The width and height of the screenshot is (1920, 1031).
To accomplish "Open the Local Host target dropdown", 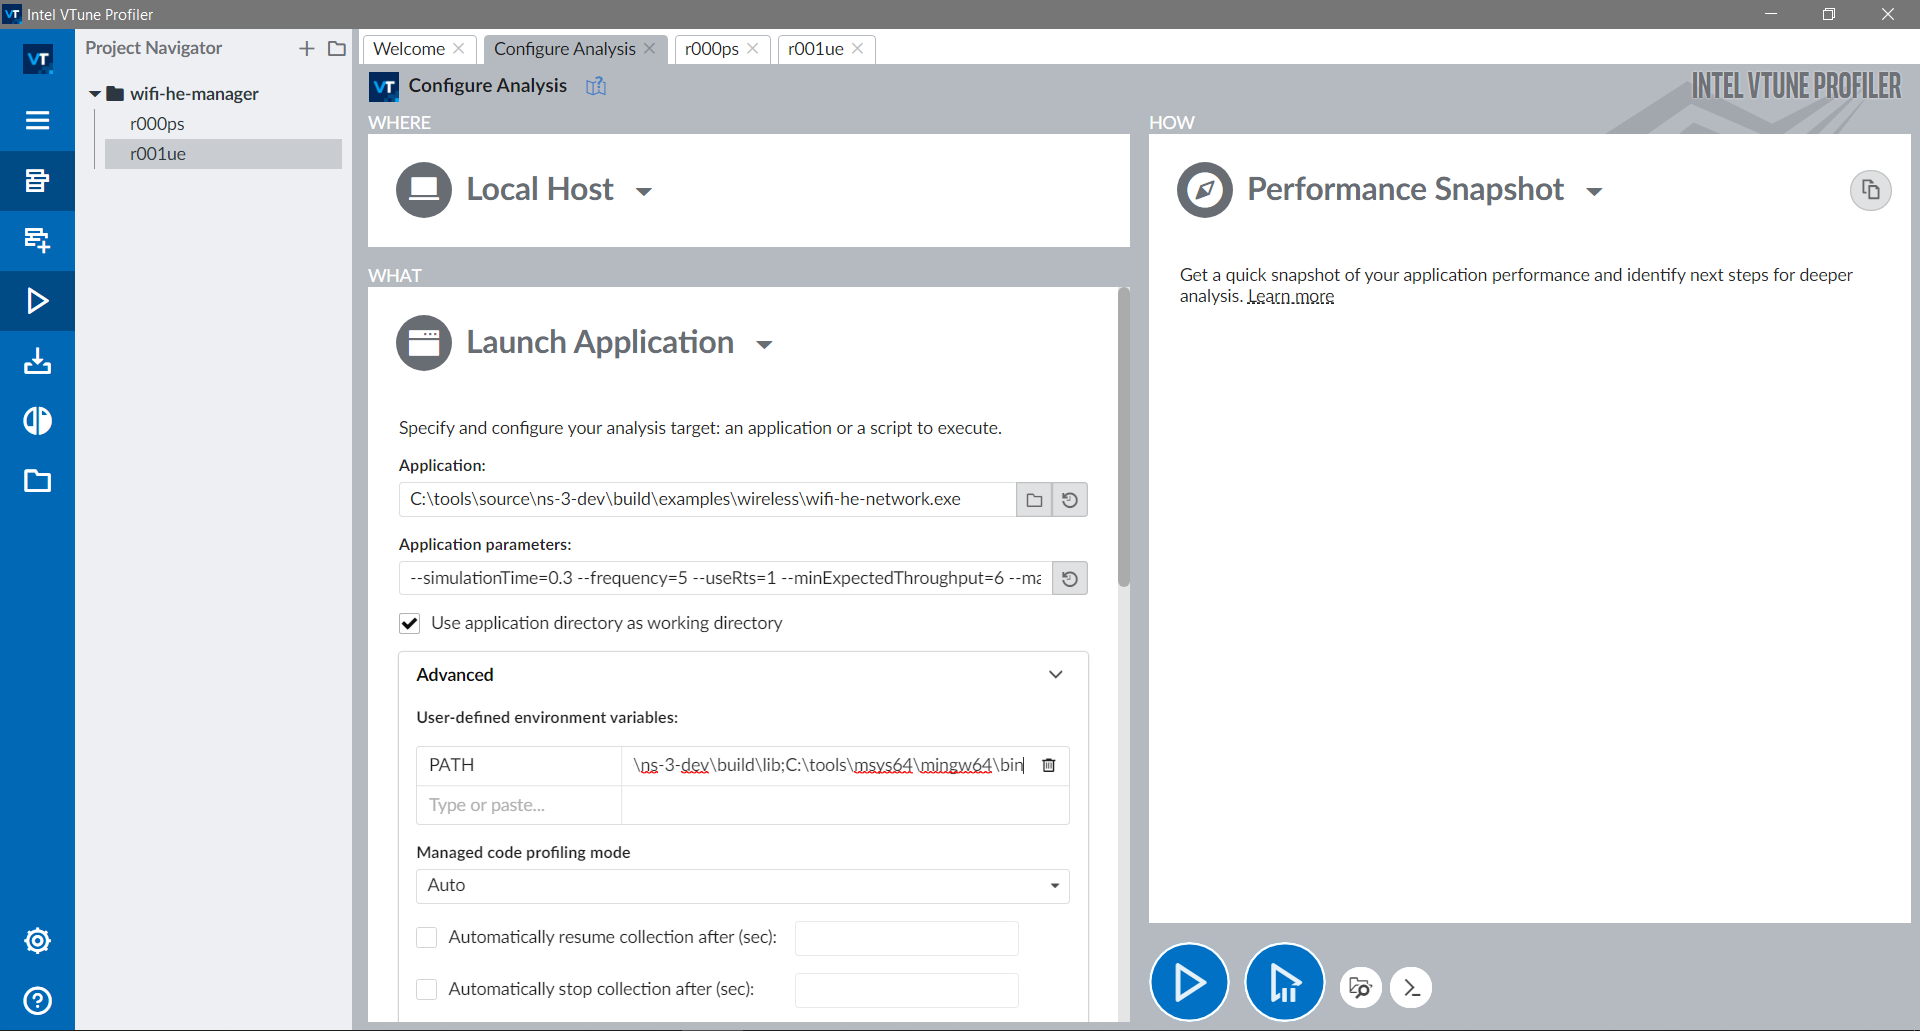I will tap(643, 190).
